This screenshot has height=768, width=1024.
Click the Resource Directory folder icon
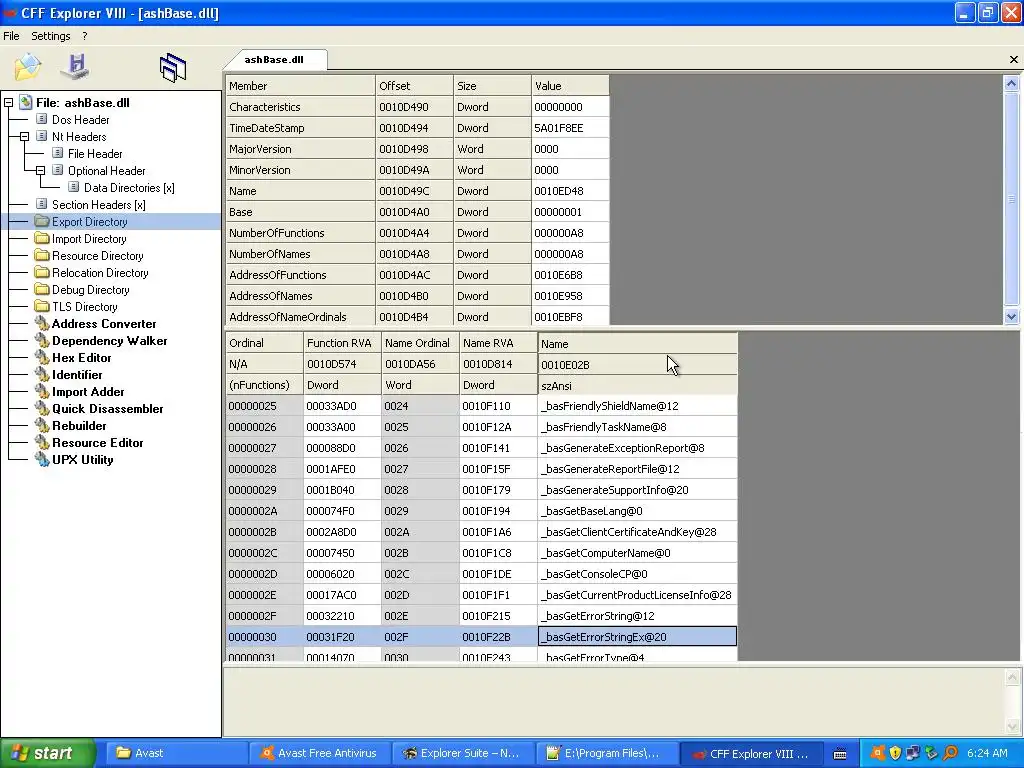coord(42,255)
